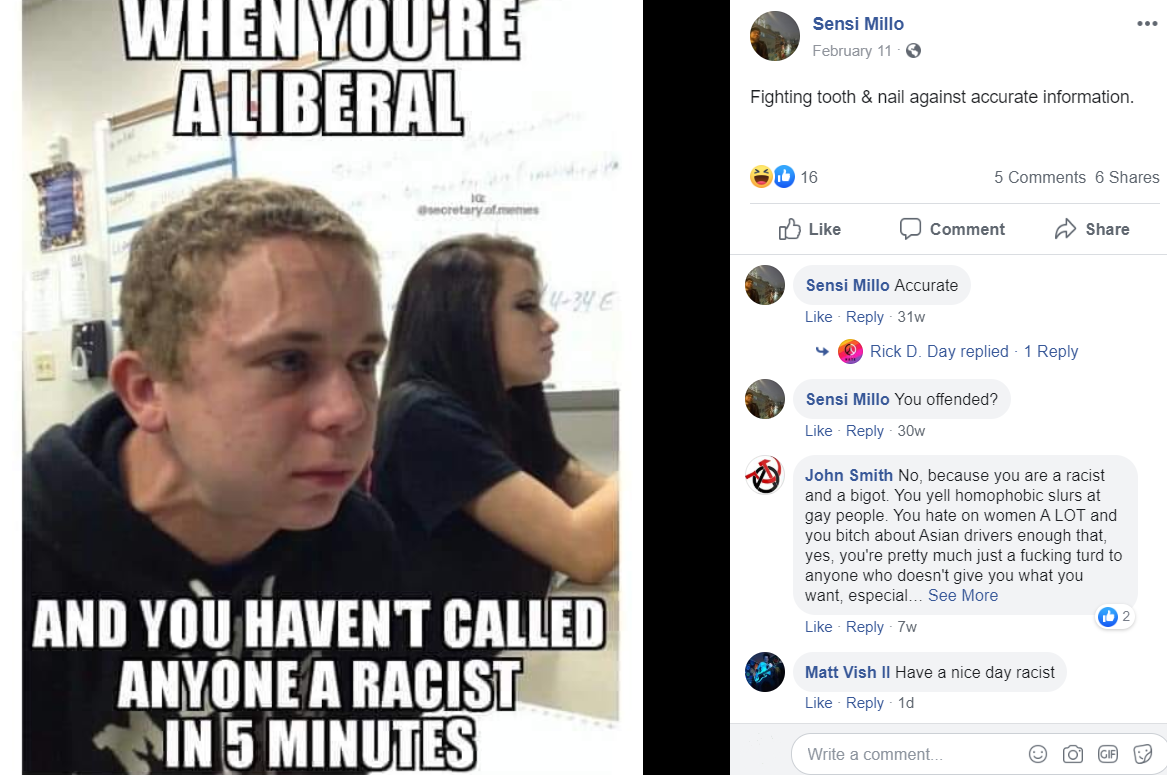Open the GIF picker icon

point(1107,754)
